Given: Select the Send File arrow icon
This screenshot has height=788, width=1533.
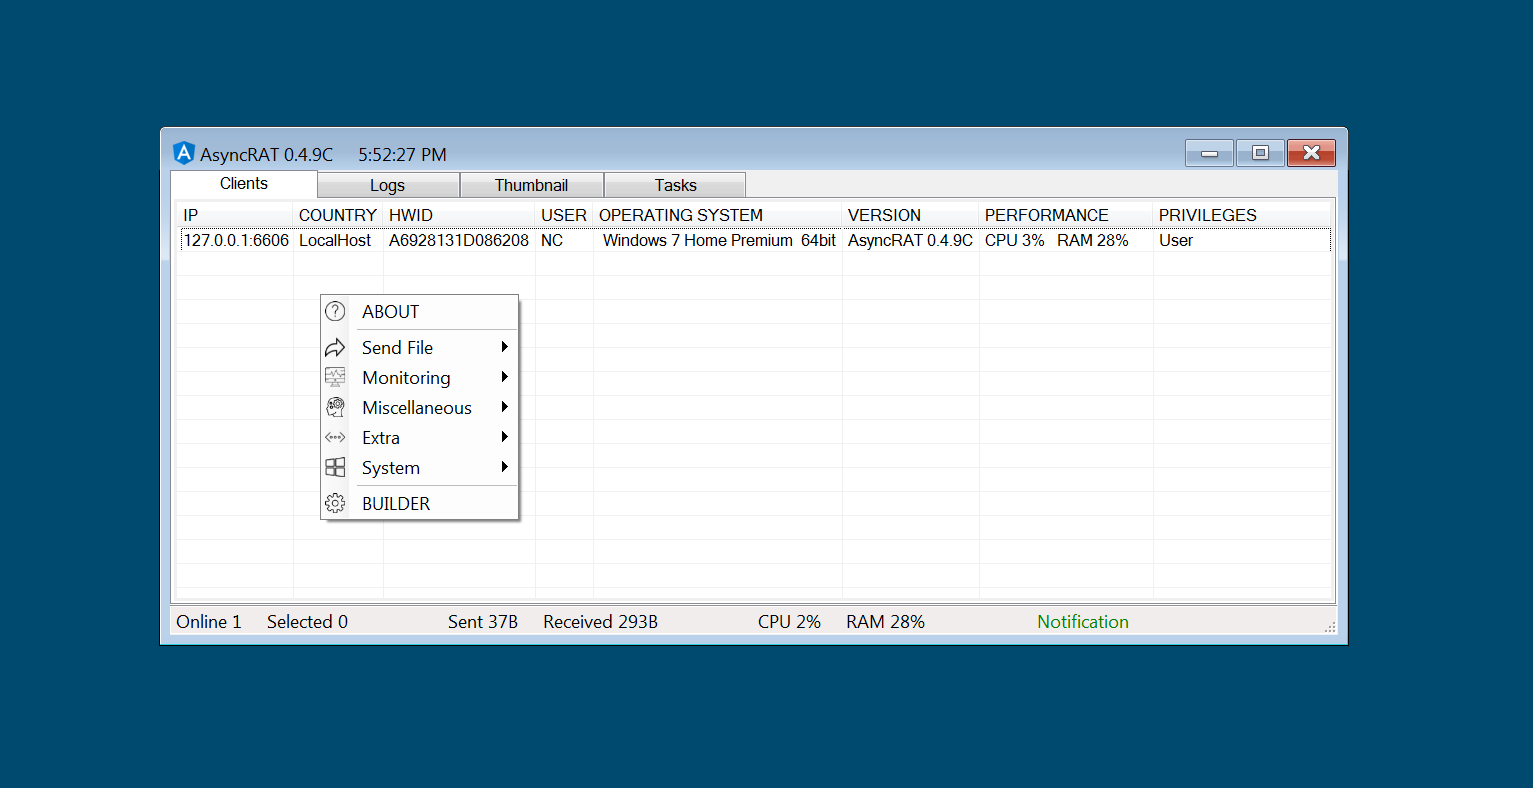Looking at the screenshot, I should [335, 347].
